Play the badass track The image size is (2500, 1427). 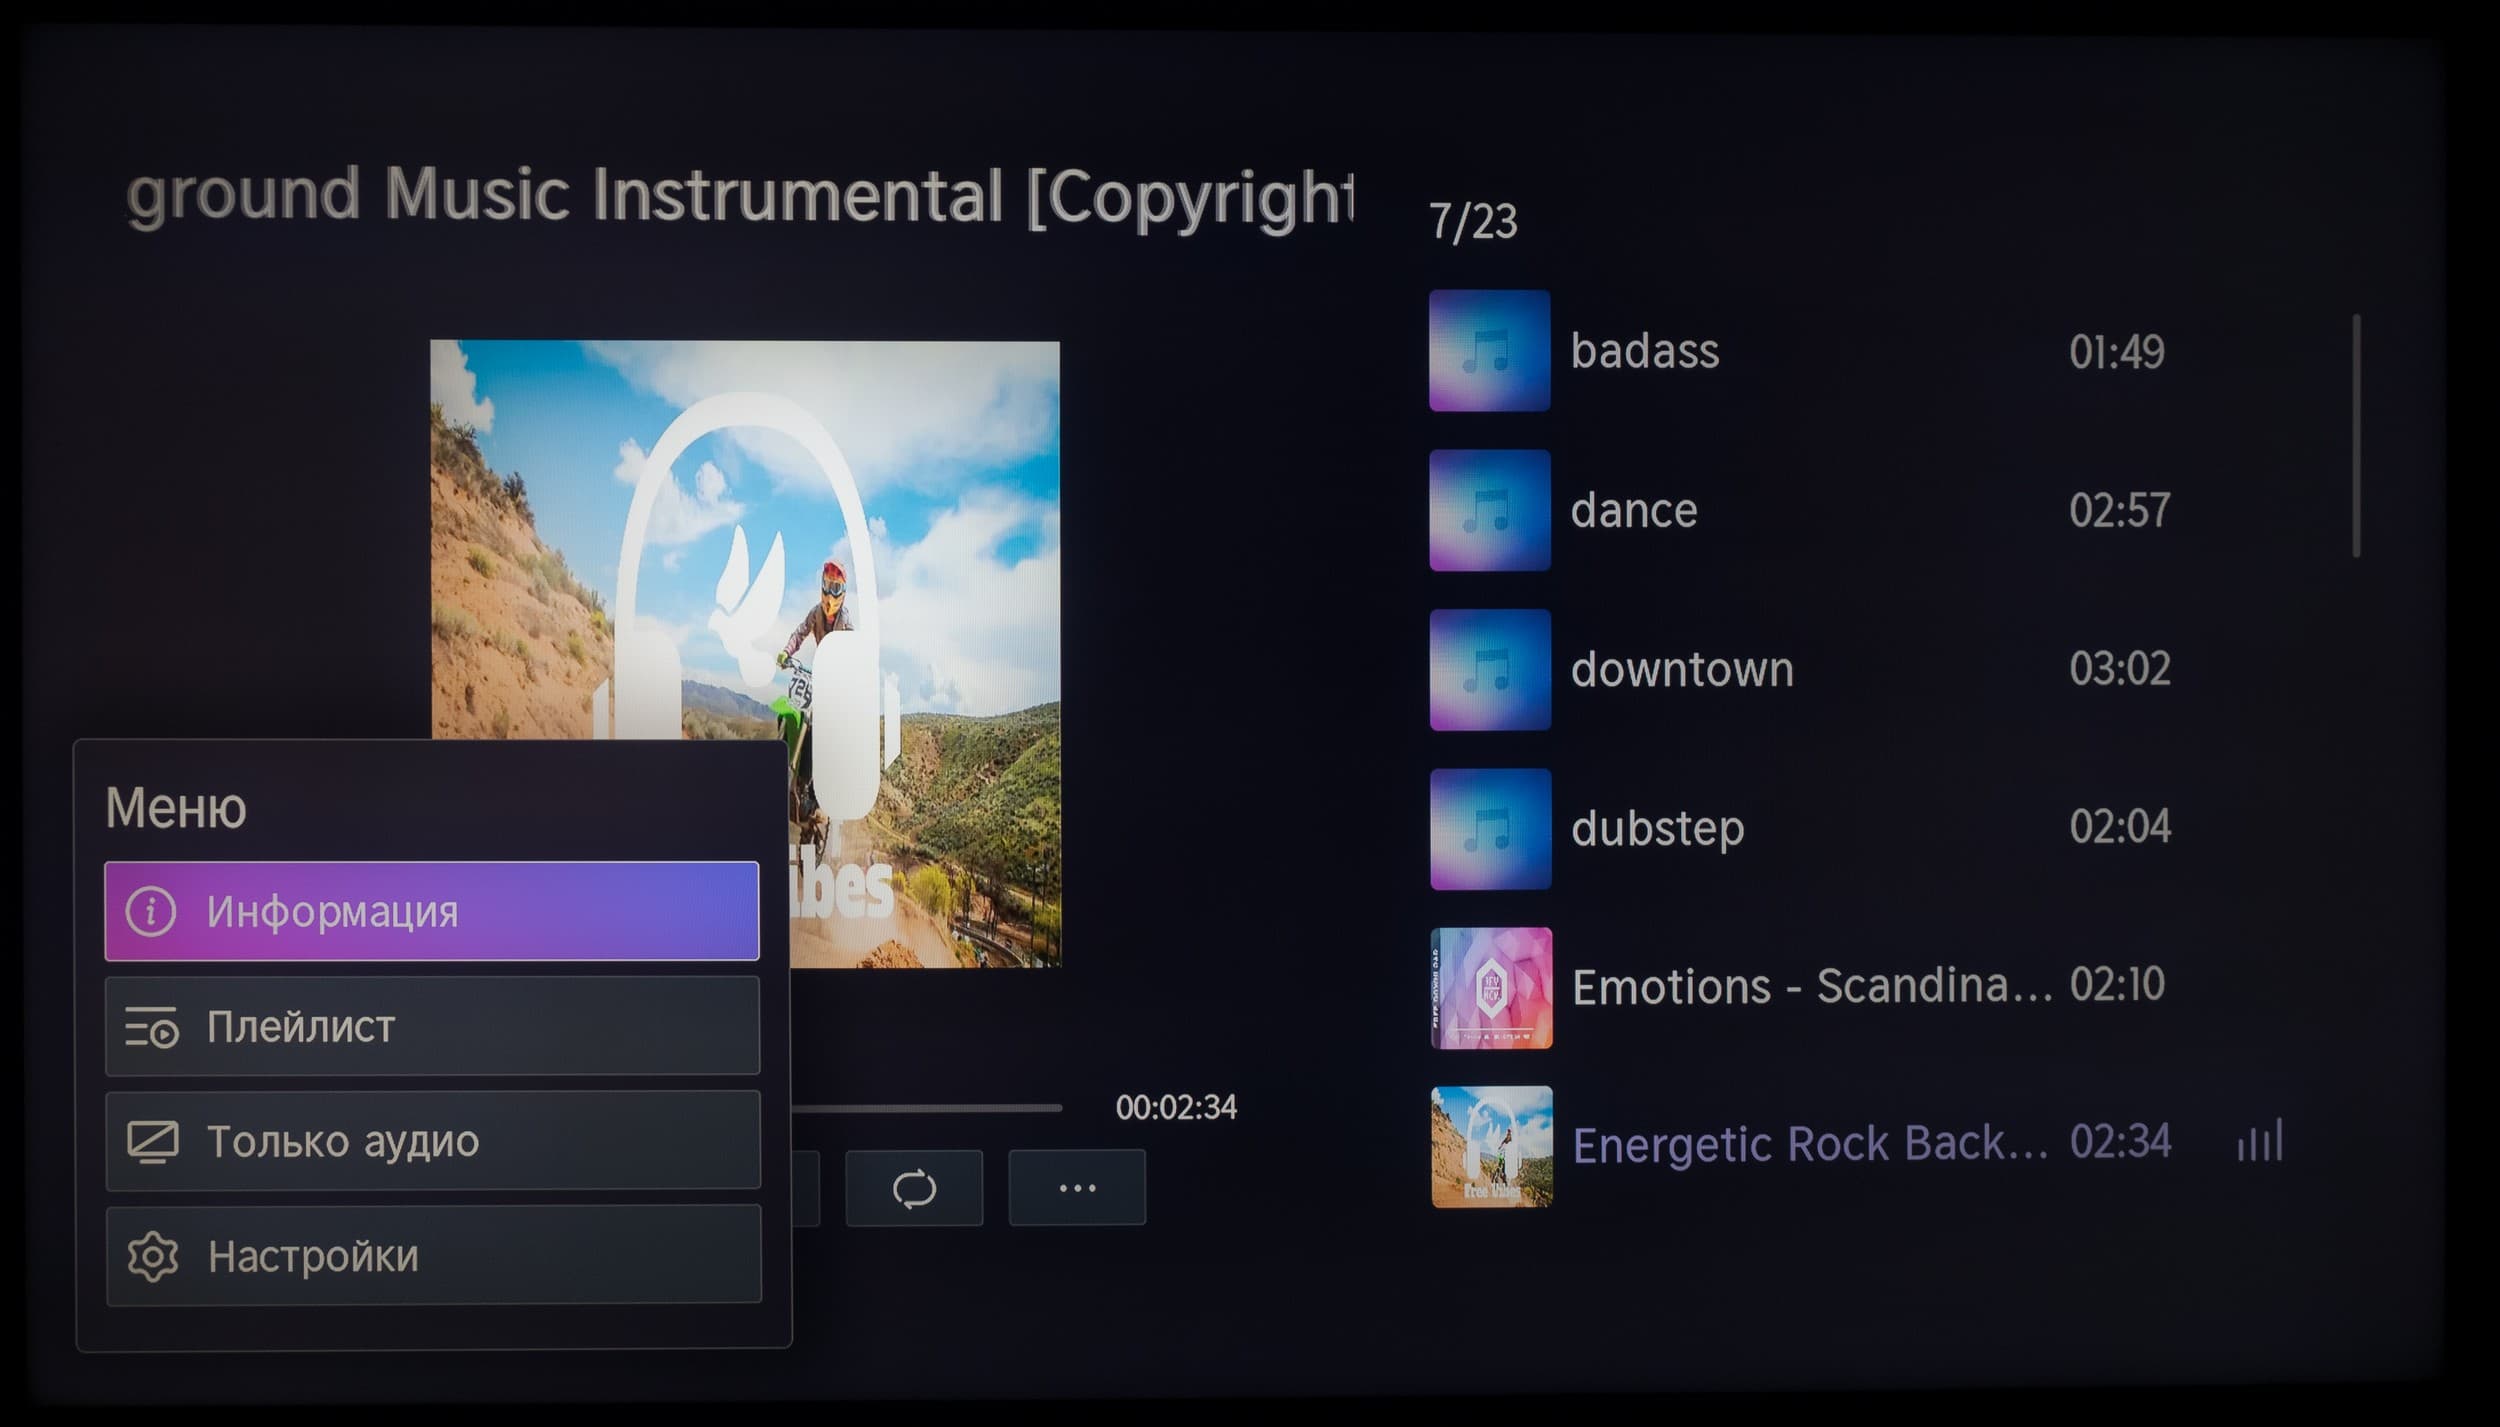1644,351
